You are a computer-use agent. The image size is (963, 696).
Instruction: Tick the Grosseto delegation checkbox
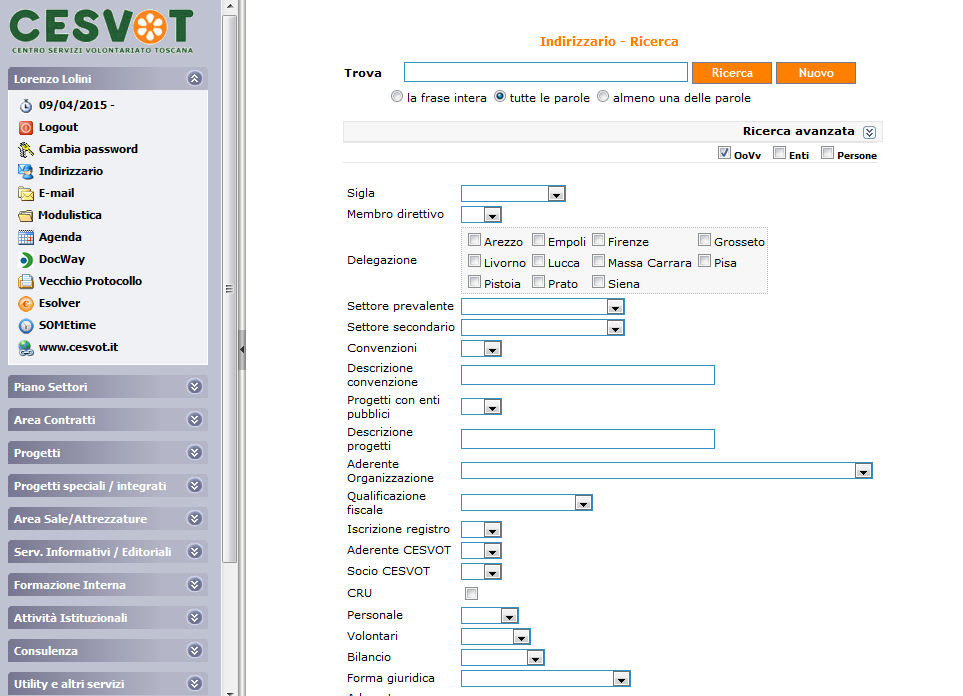(x=704, y=240)
